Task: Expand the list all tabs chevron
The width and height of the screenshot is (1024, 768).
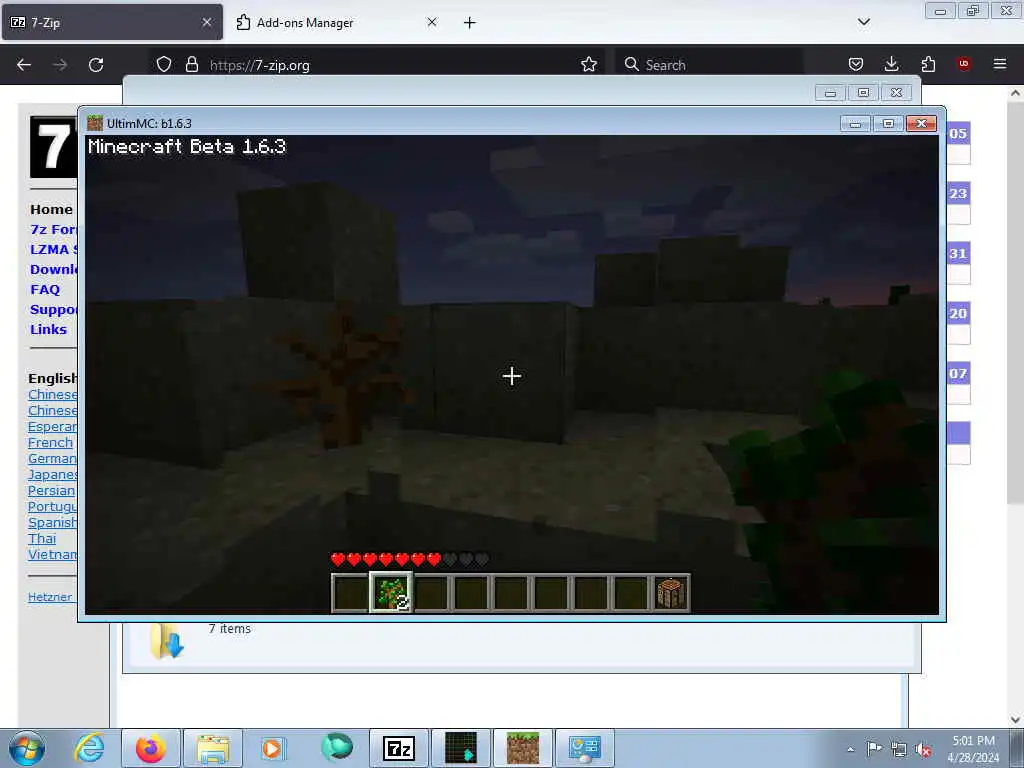Action: tap(864, 22)
